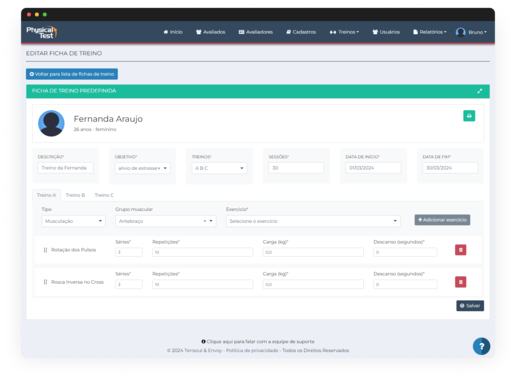
Task: Open the Grupo muscular Antebraço dropdown
Action: [x=166, y=221]
